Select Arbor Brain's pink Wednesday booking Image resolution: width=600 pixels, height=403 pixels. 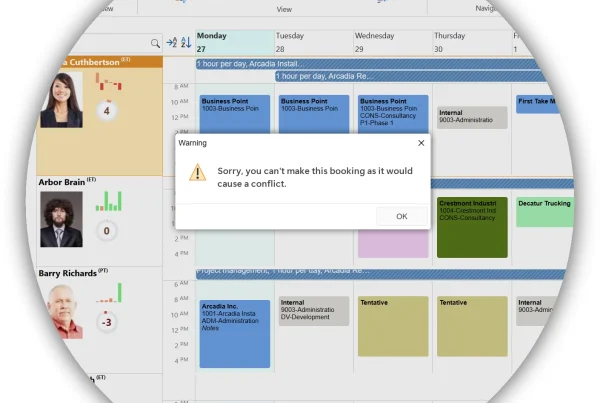click(393, 244)
